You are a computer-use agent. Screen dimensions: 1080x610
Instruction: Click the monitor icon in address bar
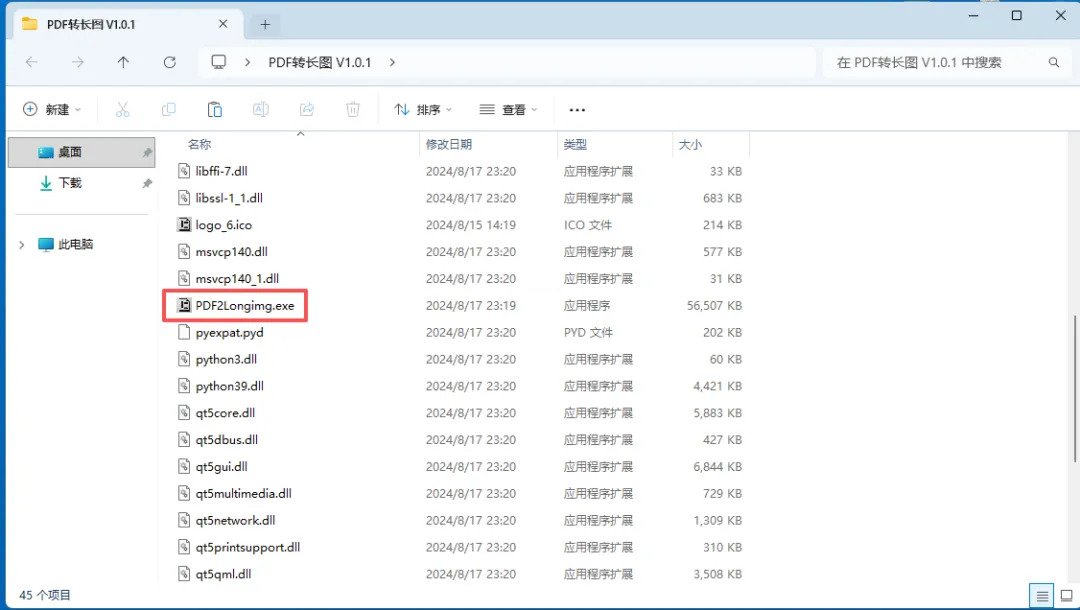pyautogui.click(x=218, y=62)
